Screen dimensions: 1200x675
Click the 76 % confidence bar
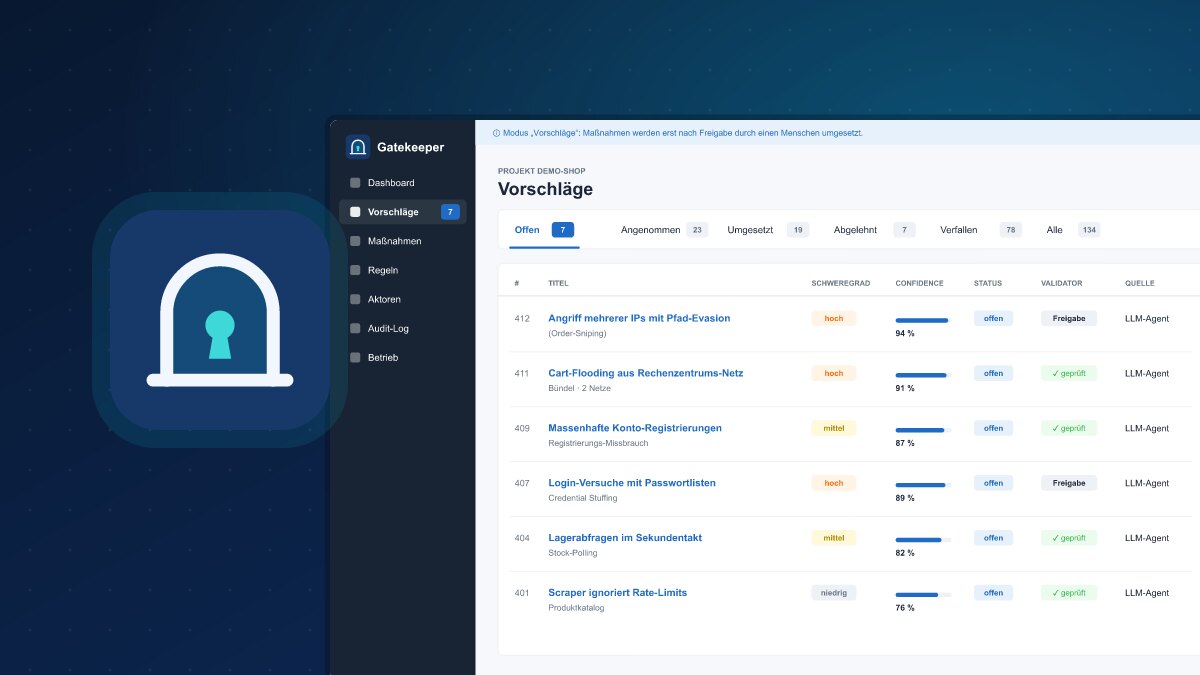click(x=923, y=595)
